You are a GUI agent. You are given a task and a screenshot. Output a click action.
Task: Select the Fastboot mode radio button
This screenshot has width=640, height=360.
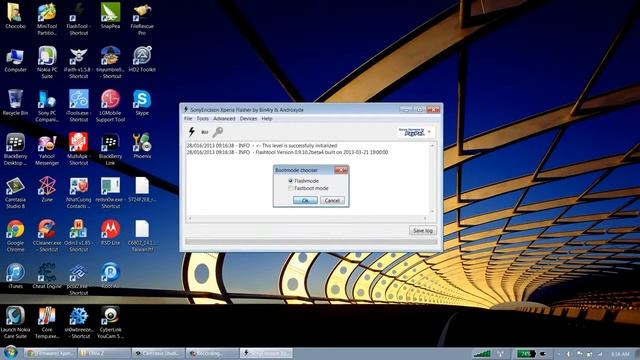(x=291, y=188)
